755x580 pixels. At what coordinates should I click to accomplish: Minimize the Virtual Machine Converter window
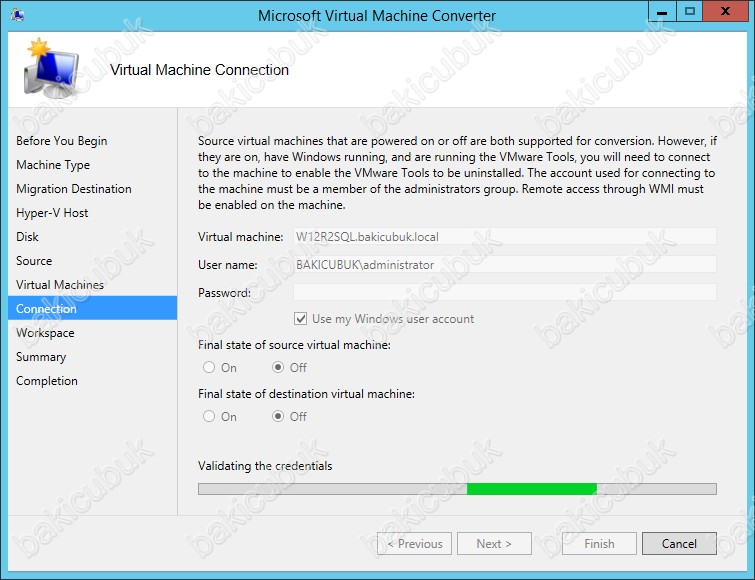pos(663,11)
